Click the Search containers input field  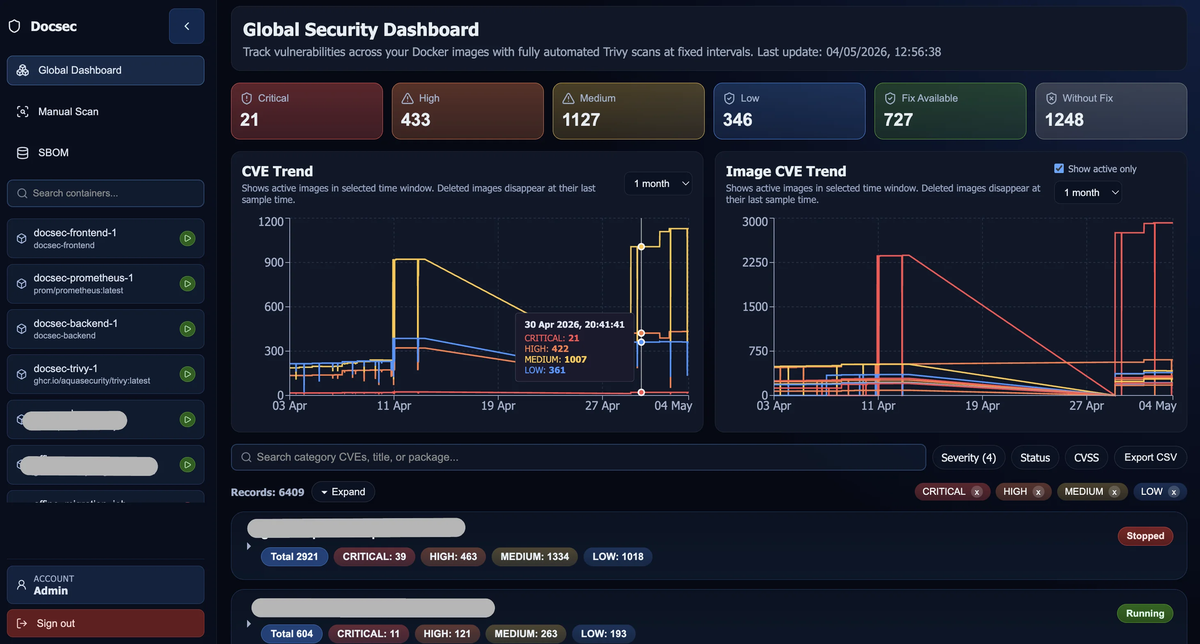coord(105,193)
